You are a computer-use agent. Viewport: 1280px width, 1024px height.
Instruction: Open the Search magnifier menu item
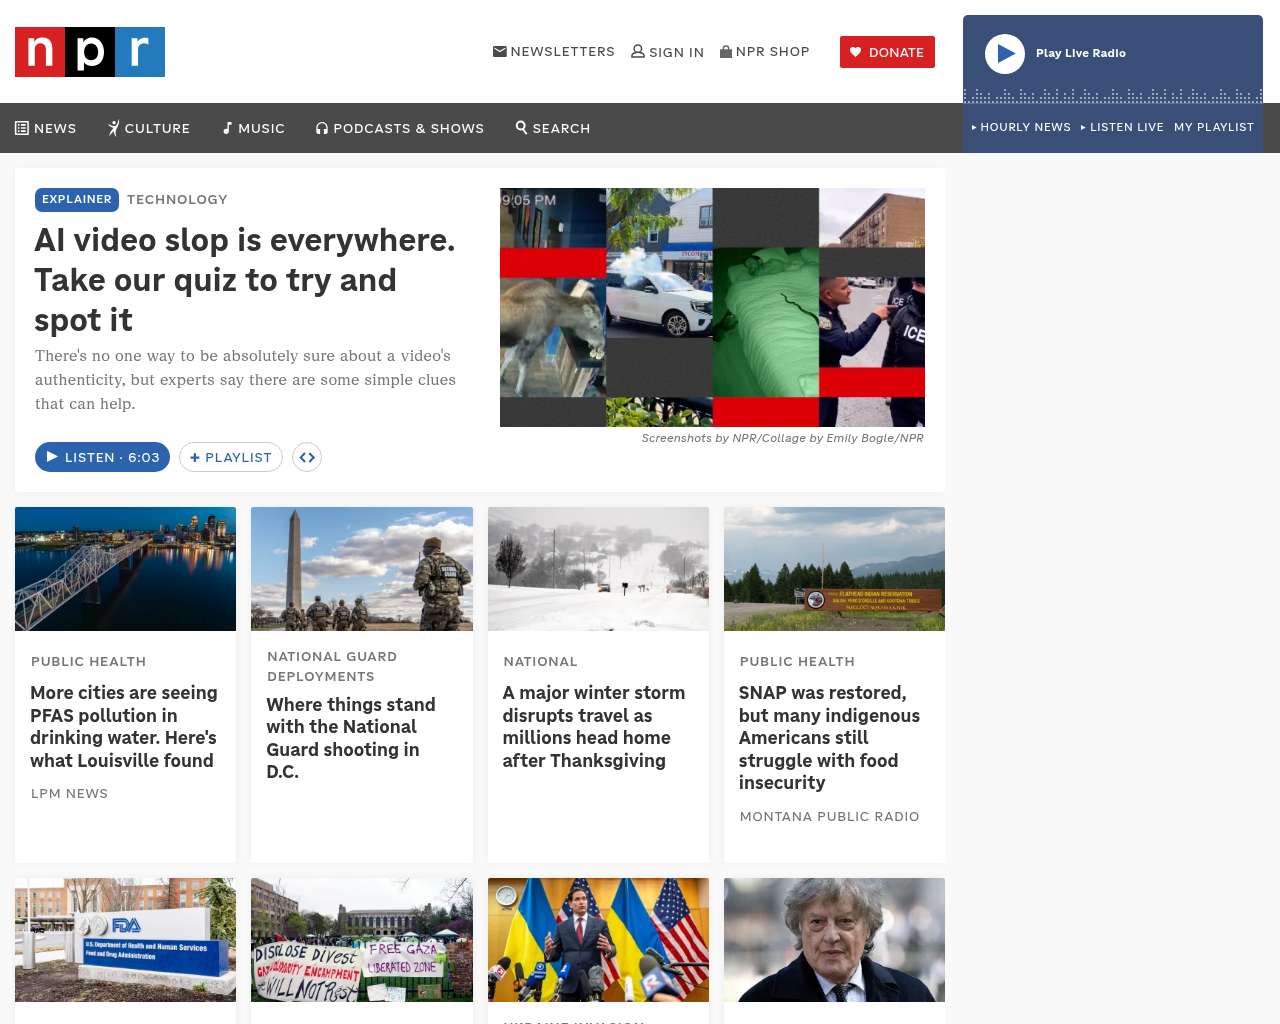tap(553, 128)
